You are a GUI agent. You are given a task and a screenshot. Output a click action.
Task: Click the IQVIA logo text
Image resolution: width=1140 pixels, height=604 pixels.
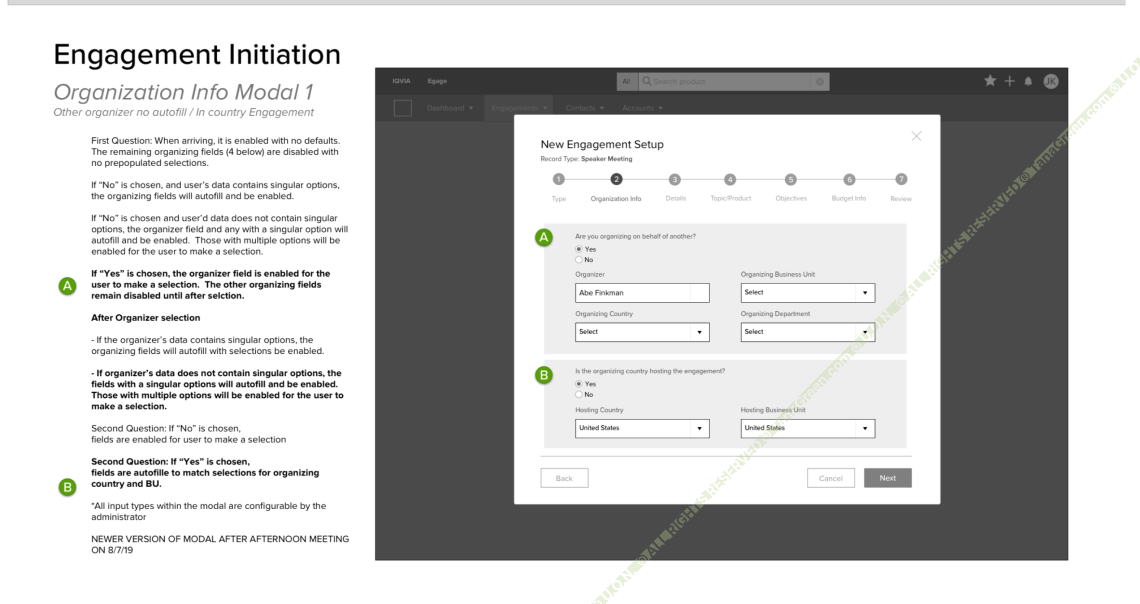click(x=401, y=81)
